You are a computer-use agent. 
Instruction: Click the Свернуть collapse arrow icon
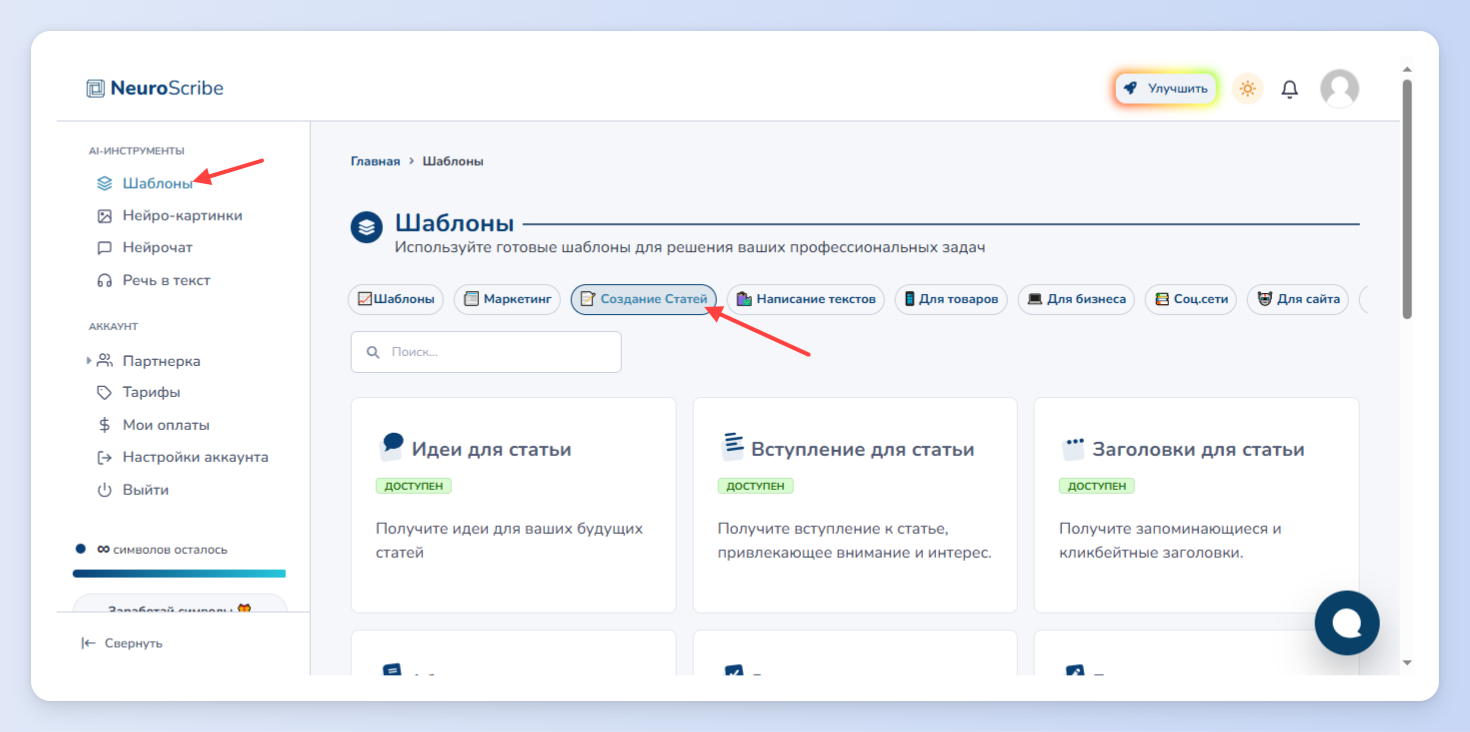point(88,643)
